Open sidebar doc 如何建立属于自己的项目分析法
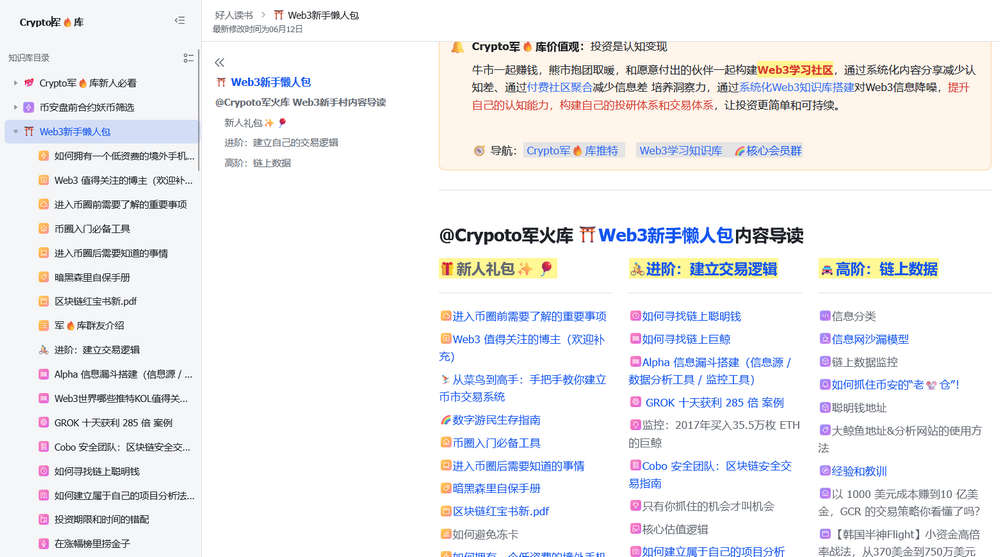Screen dimensions: 1000x557 coord(124,495)
